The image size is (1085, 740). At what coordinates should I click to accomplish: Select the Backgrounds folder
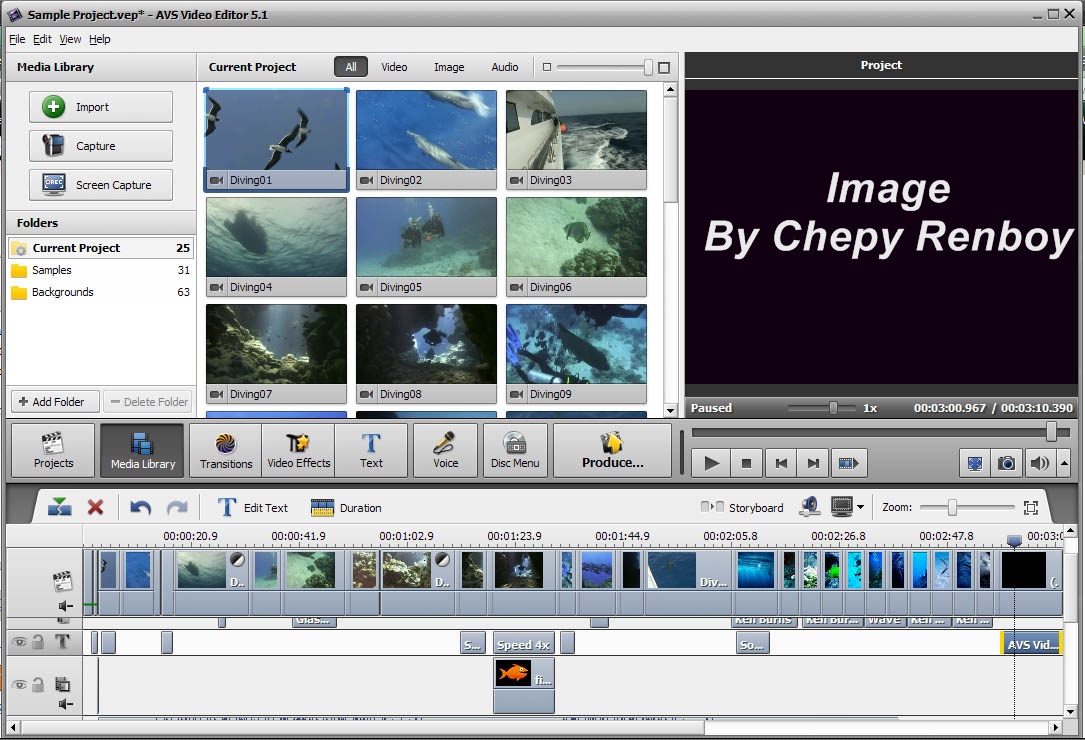[101, 292]
